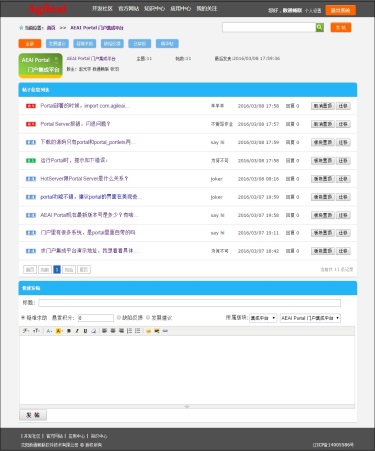Go to page 1 in pagination

pos(57,269)
